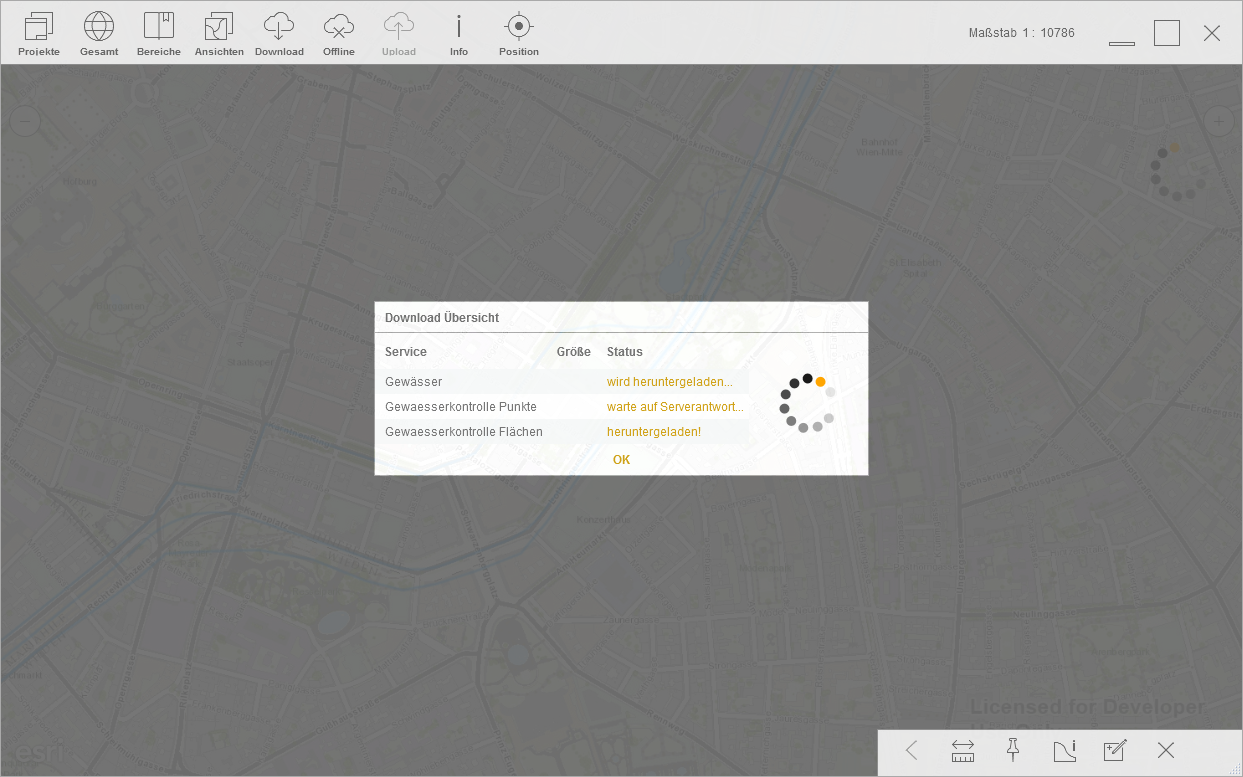Select the Gewässer service row
1243x777 pixels.
click(414, 382)
